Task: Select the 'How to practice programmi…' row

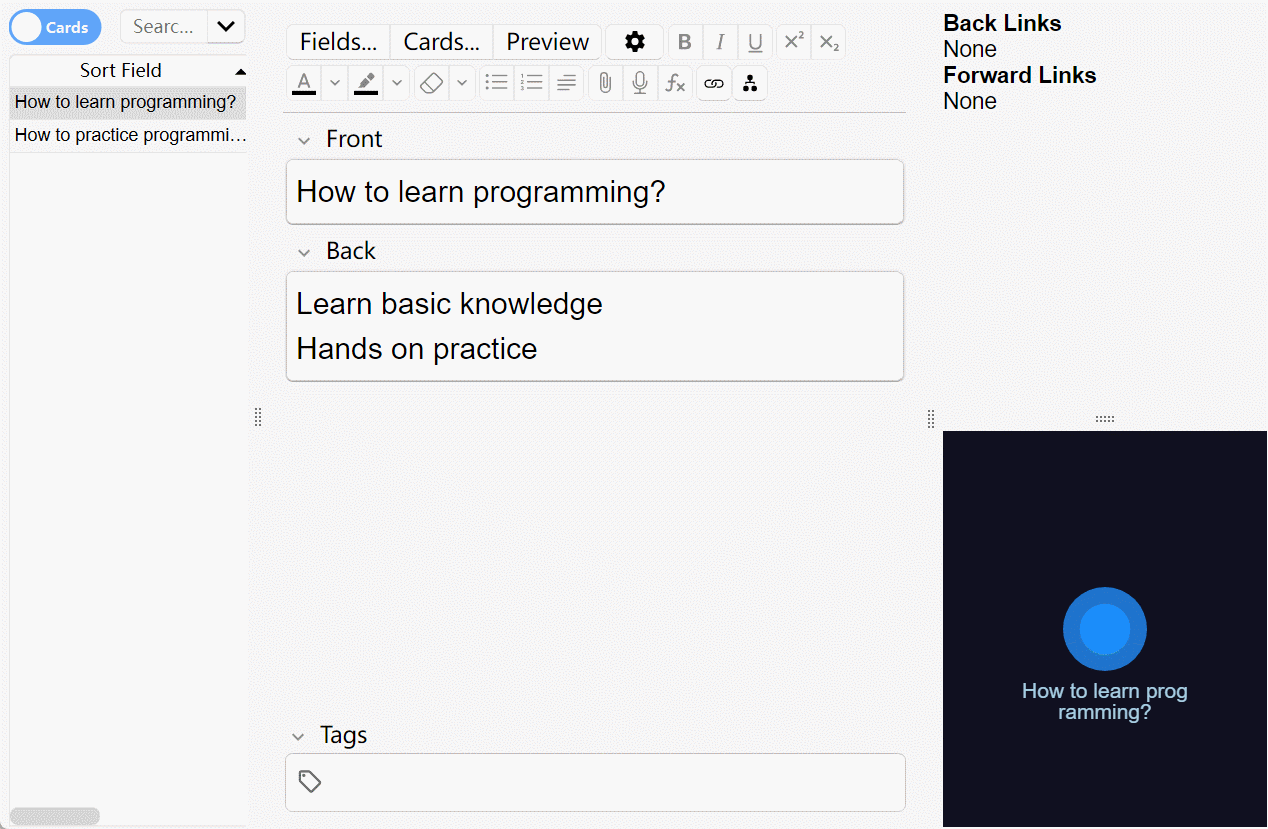Action: click(128, 135)
